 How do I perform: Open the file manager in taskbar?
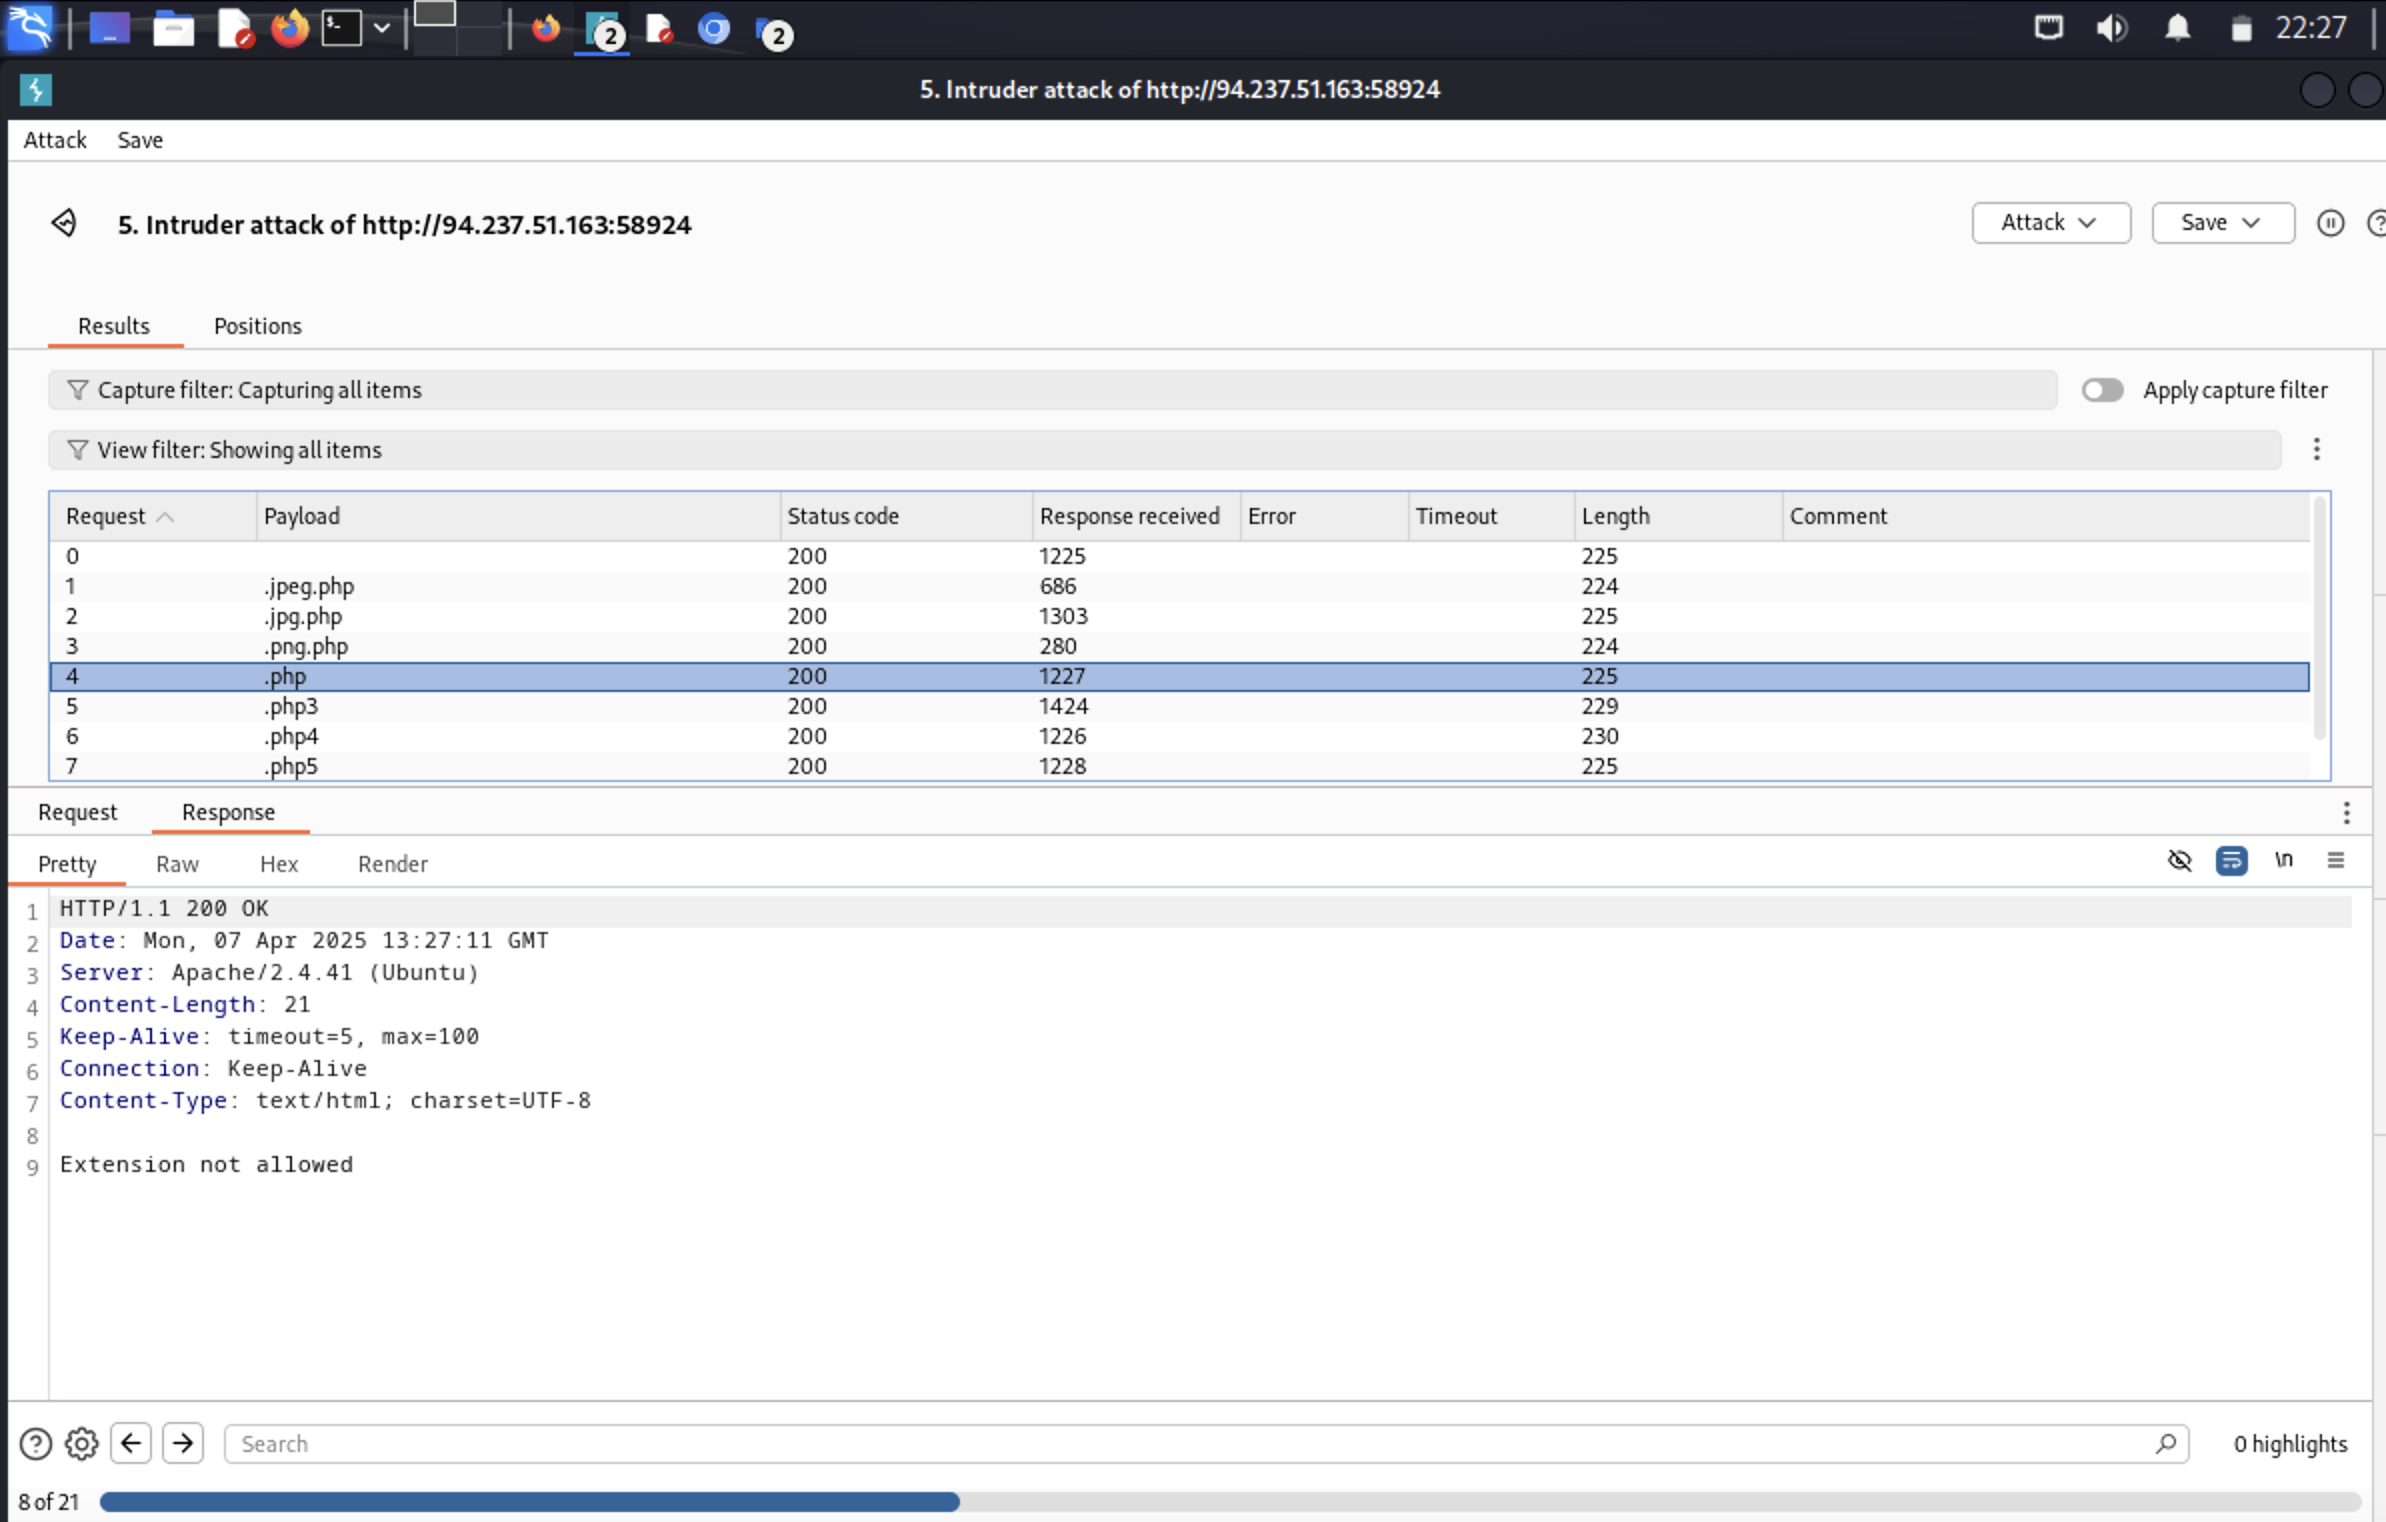[x=173, y=29]
